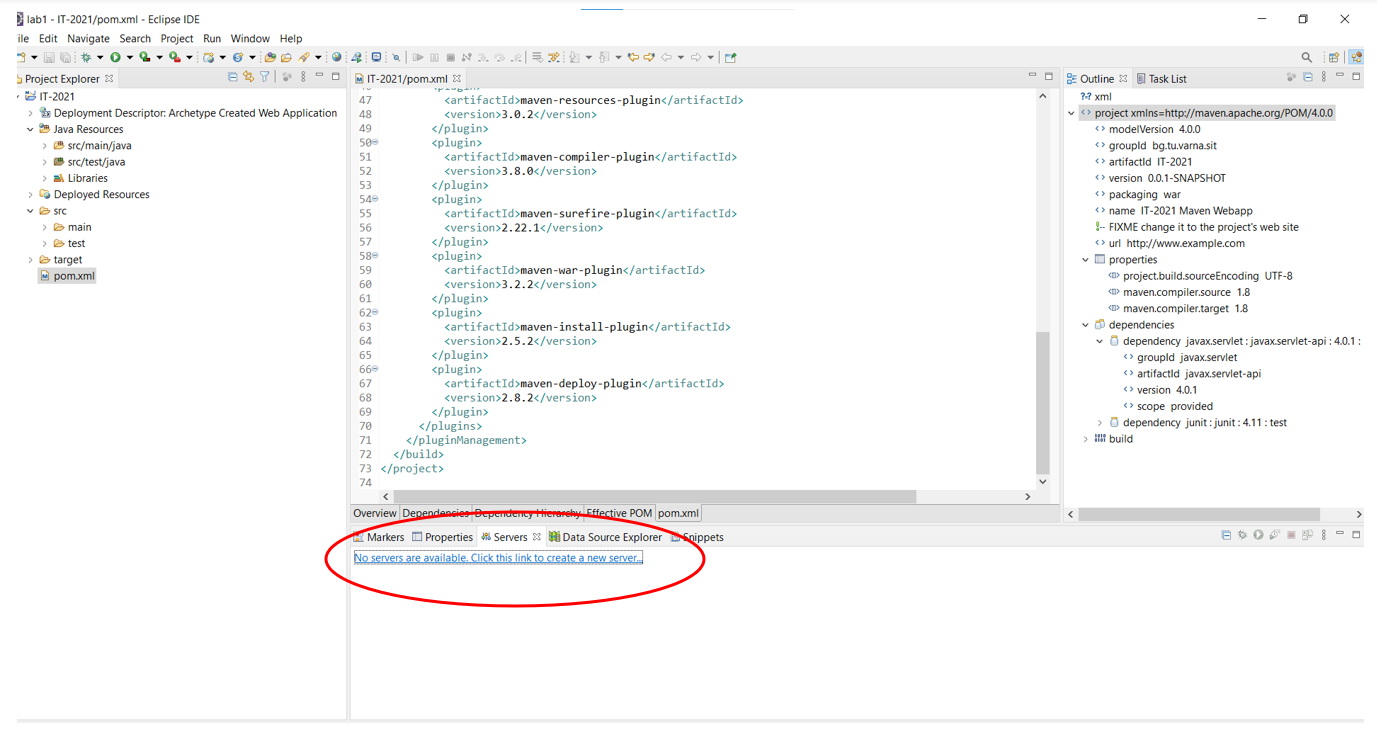Click the editor horizontal scrollbar thumb

[655, 496]
